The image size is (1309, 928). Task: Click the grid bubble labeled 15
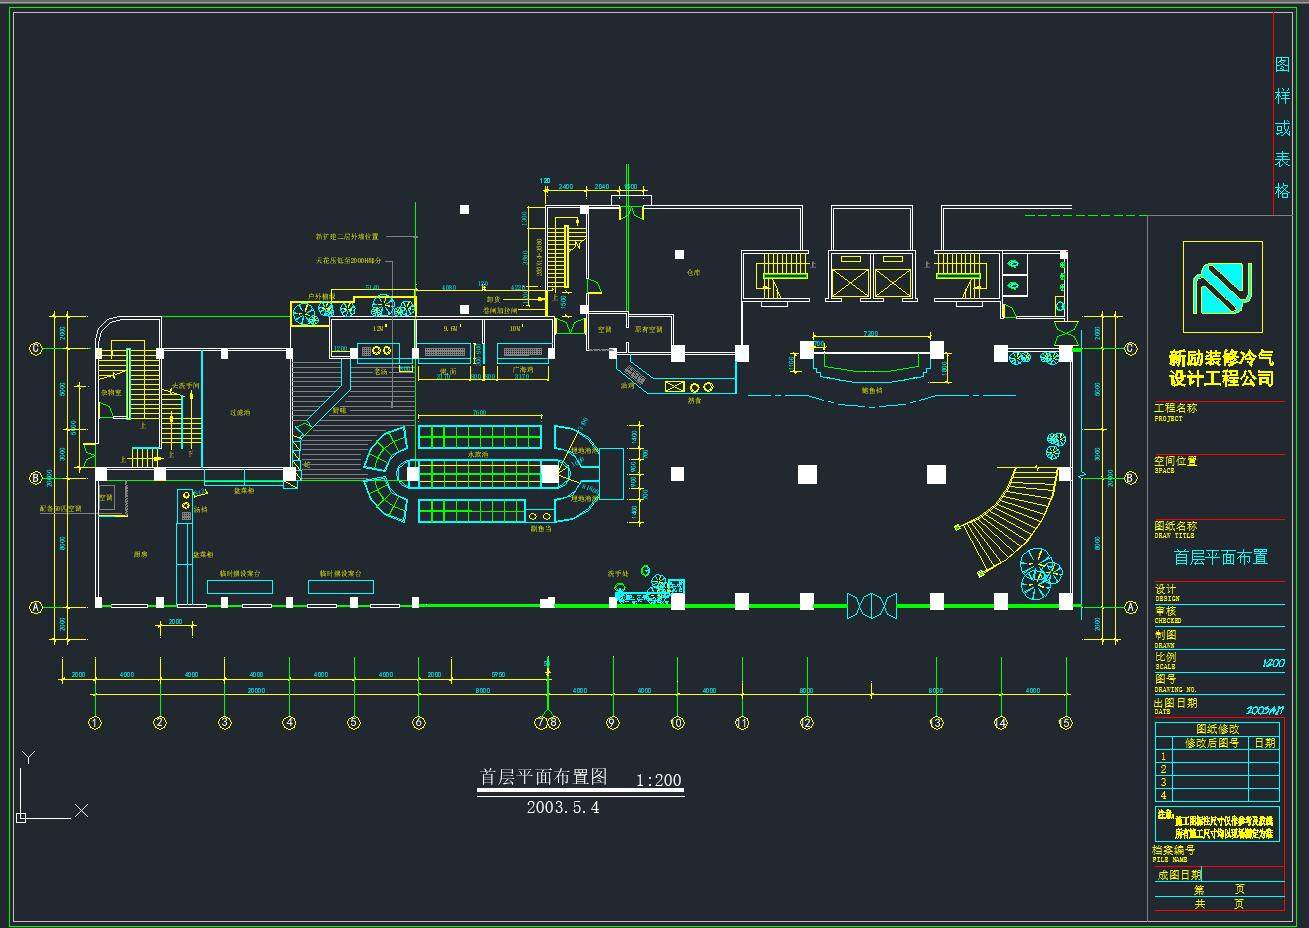1065,723
